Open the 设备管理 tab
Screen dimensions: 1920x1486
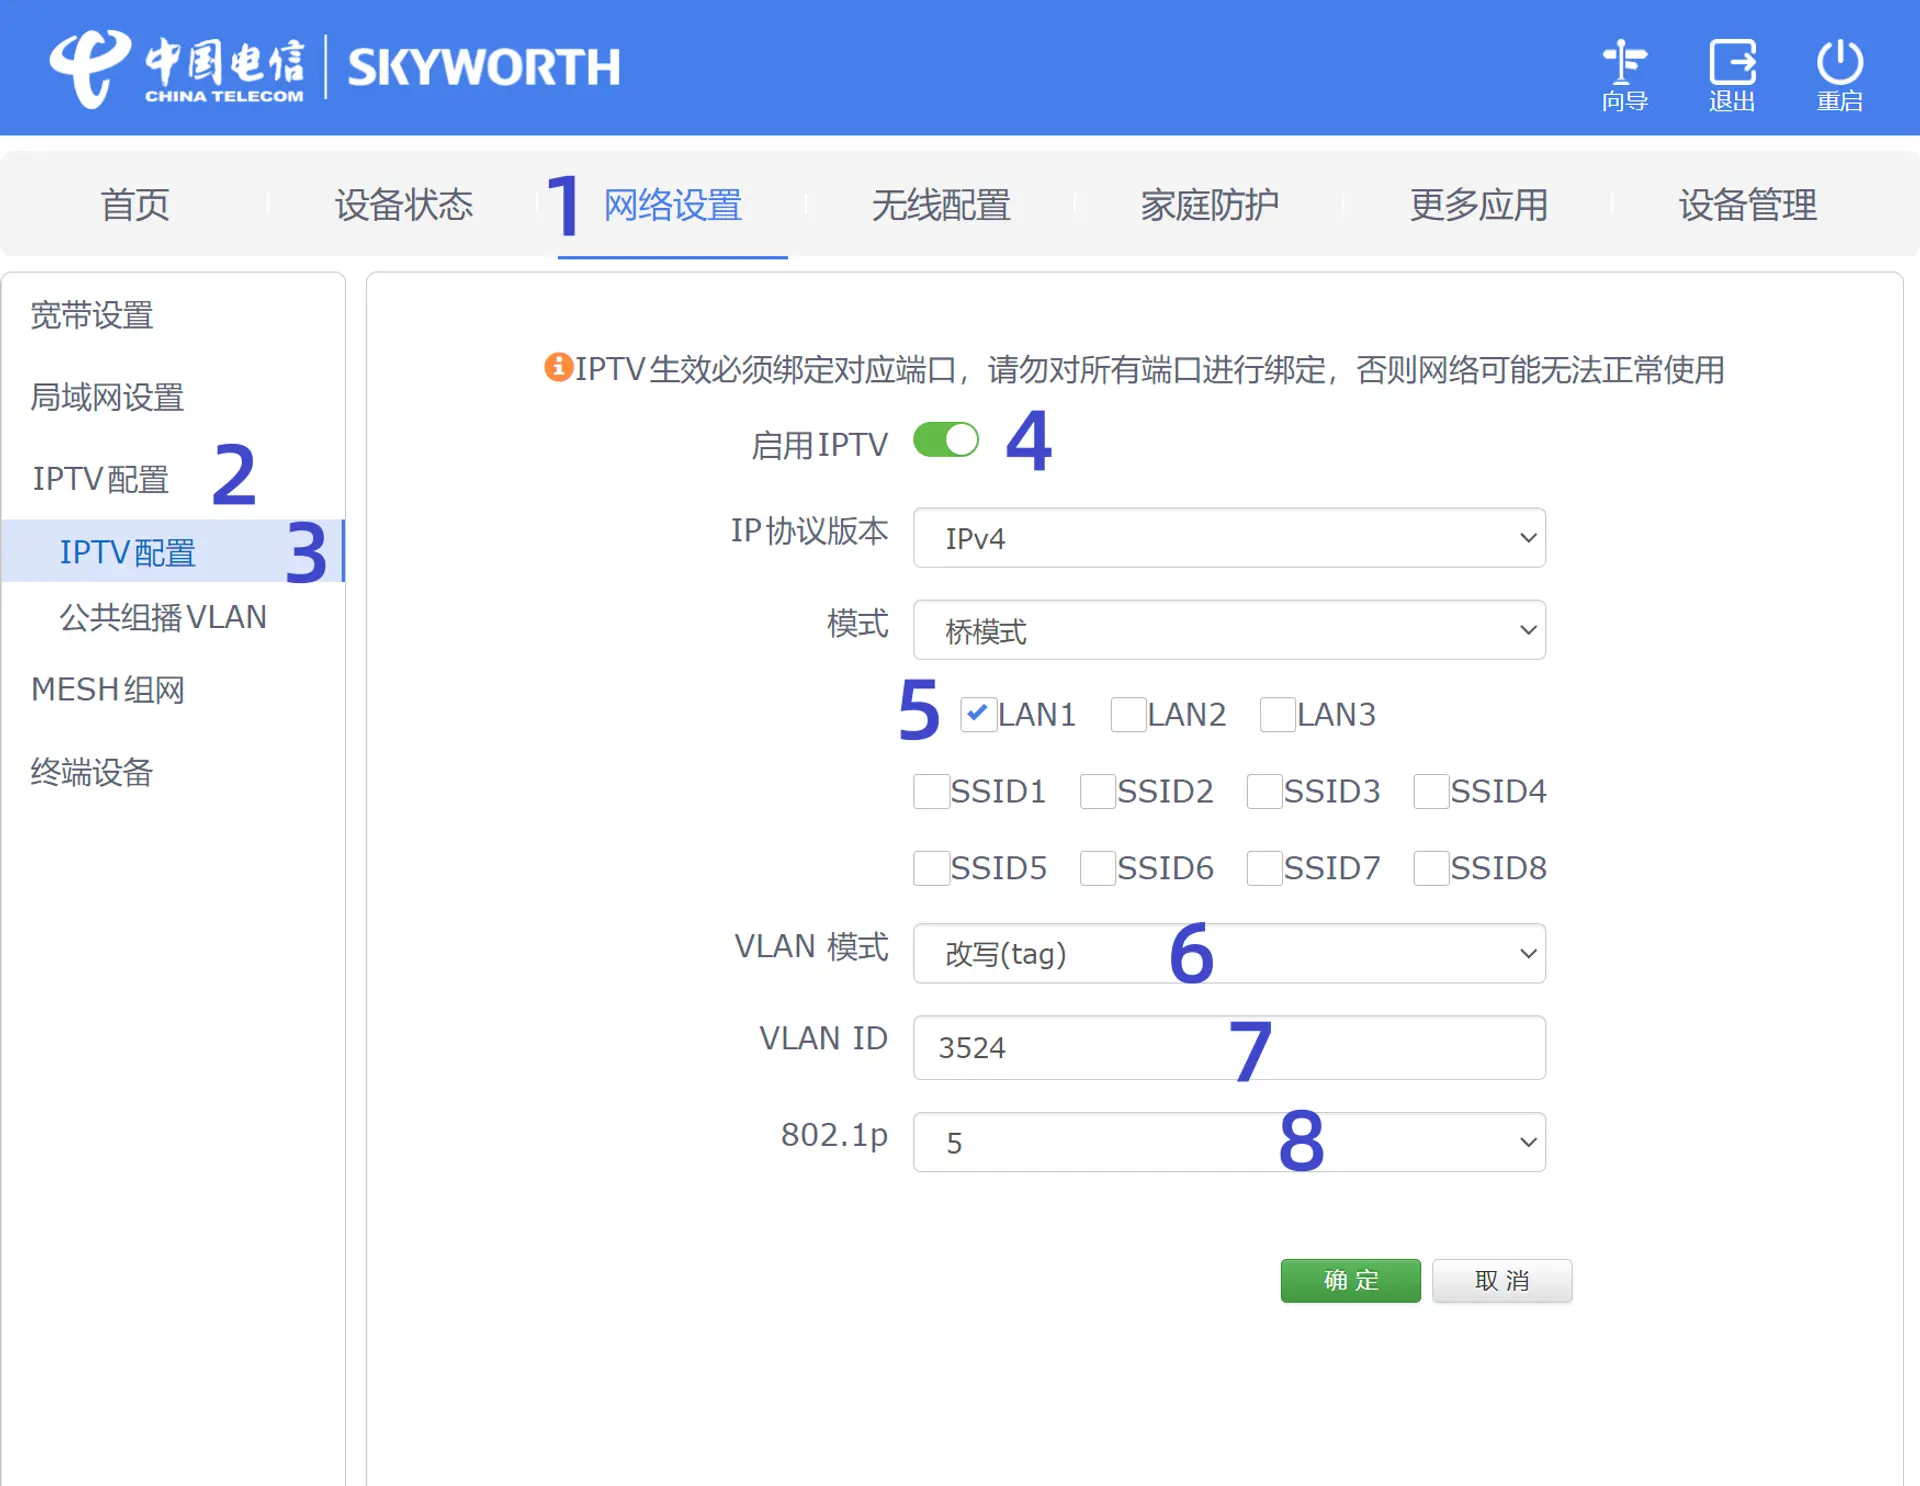1747,205
